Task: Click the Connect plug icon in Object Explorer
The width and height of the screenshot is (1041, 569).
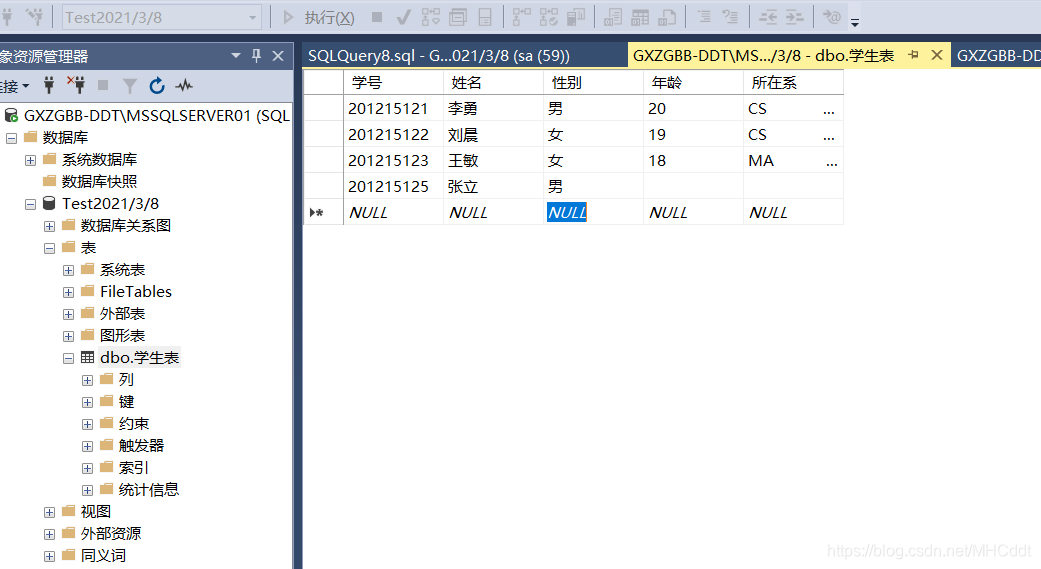Action: click(x=48, y=85)
